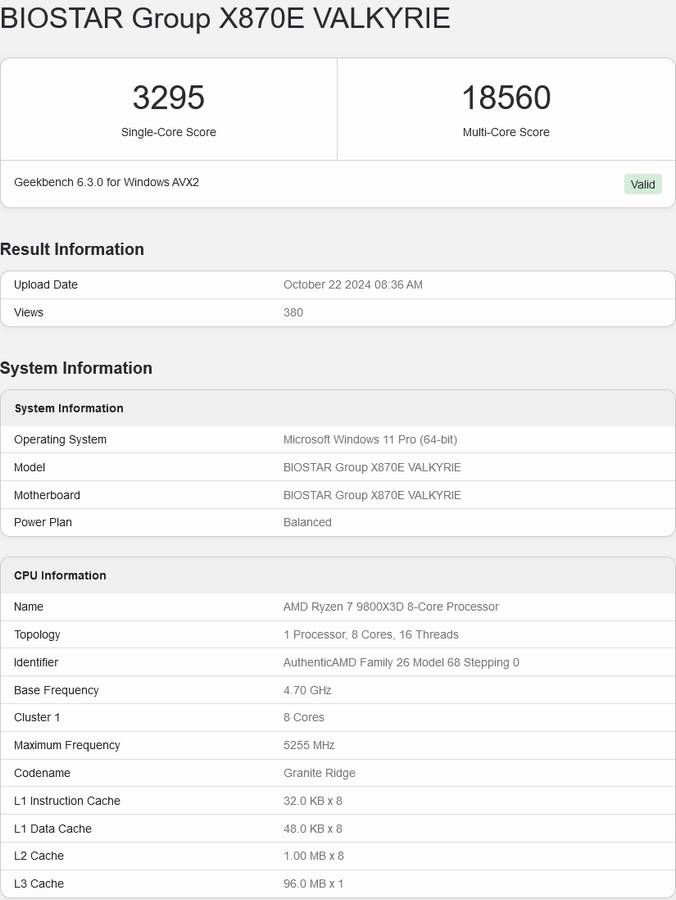The height and width of the screenshot is (900, 676).
Task: Click the Views count 380
Action: tap(293, 312)
